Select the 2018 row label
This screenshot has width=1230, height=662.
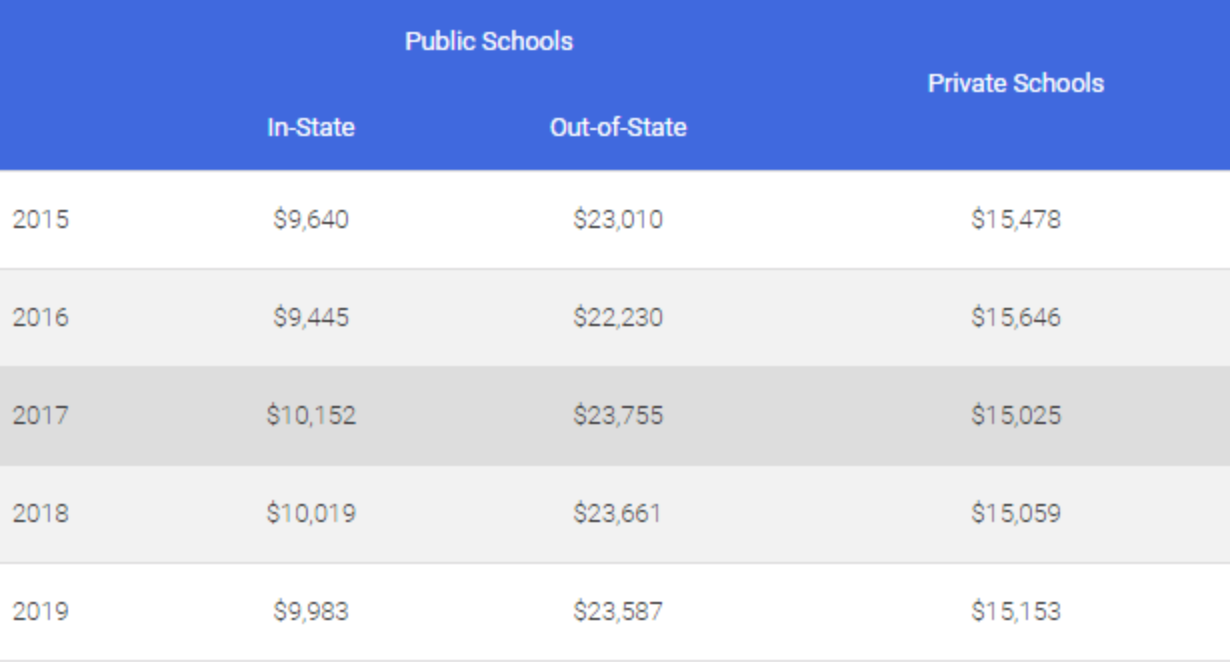pyautogui.click(x=41, y=513)
